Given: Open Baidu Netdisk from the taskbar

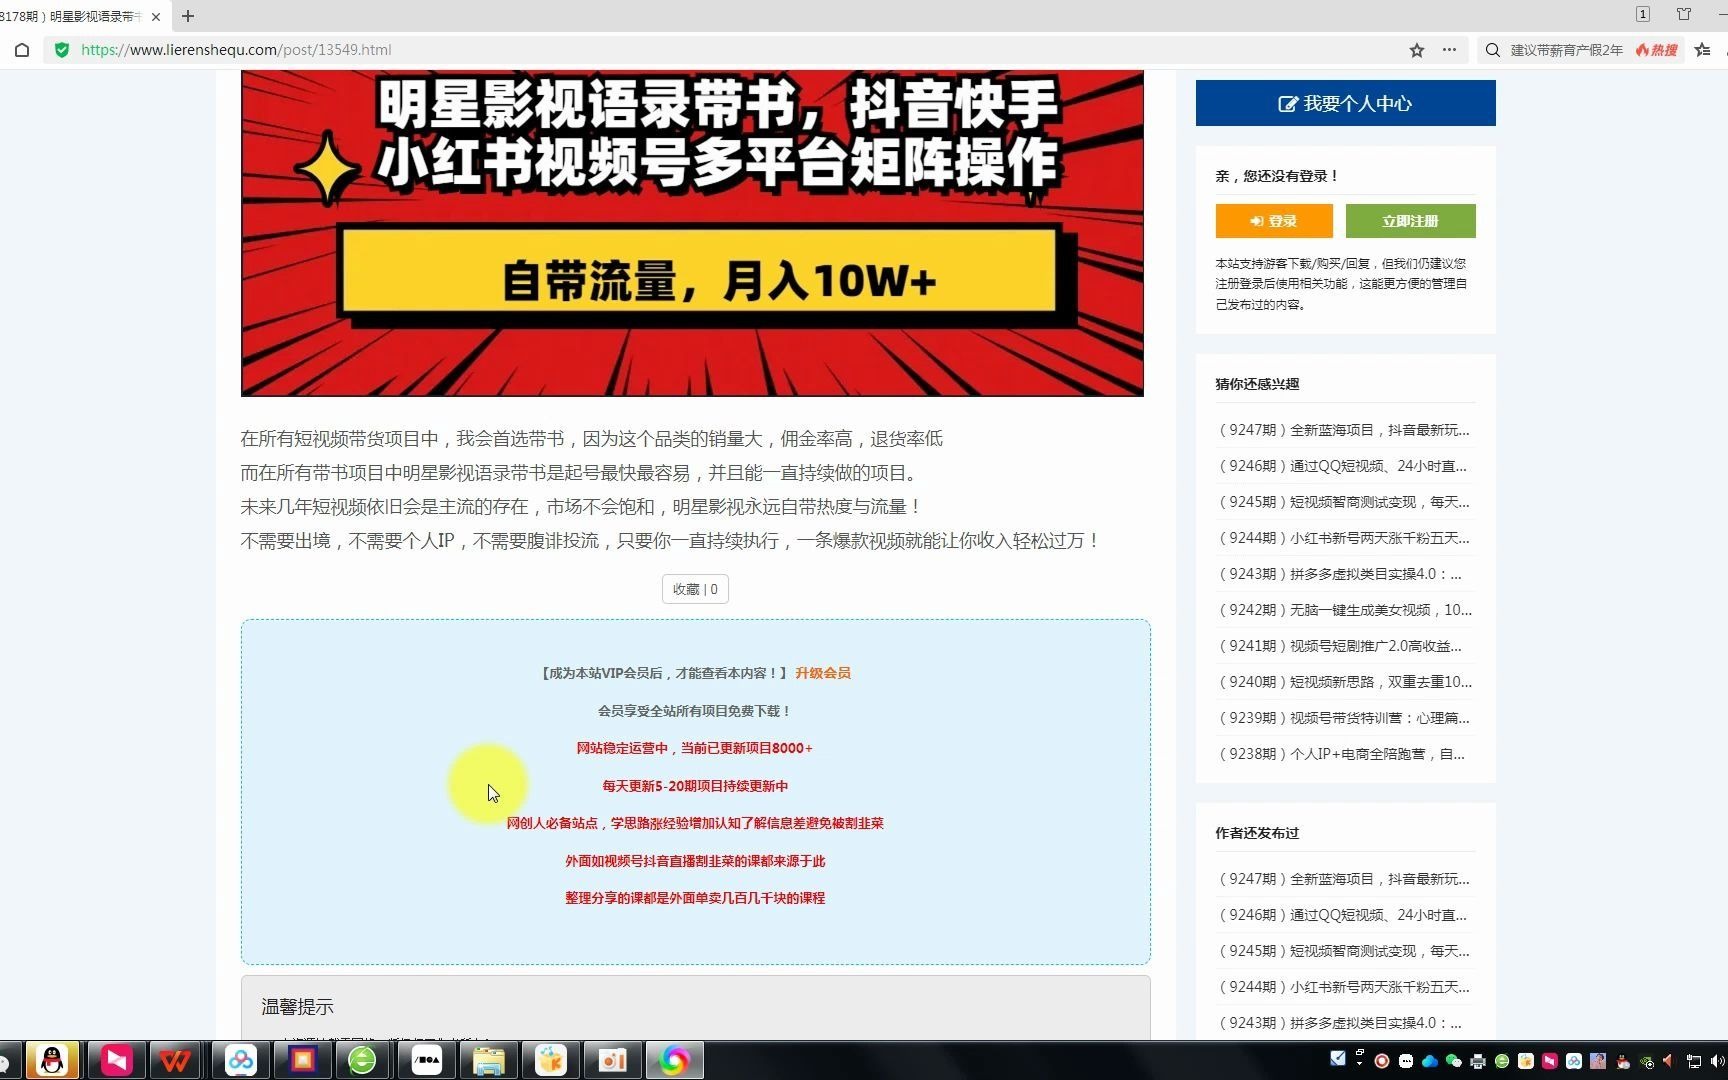Looking at the screenshot, I should (241, 1060).
